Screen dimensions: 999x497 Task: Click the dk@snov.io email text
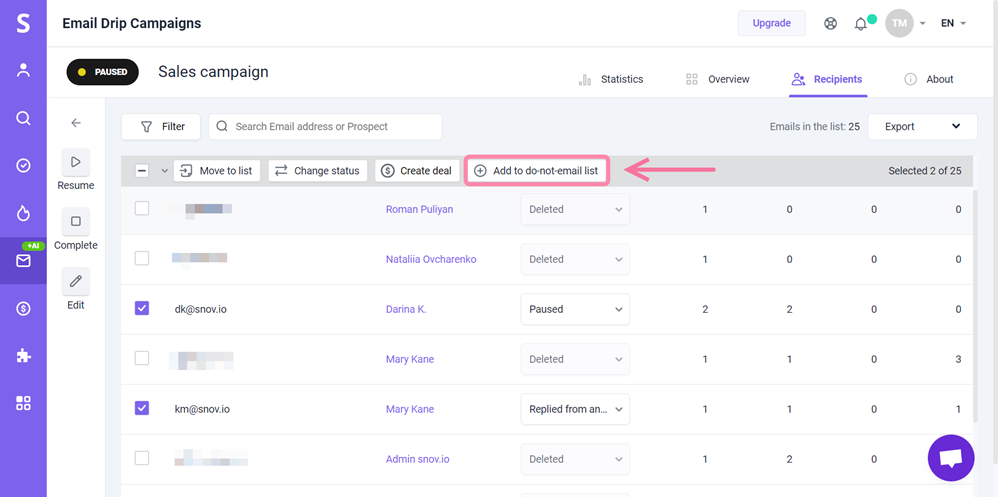(201, 309)
